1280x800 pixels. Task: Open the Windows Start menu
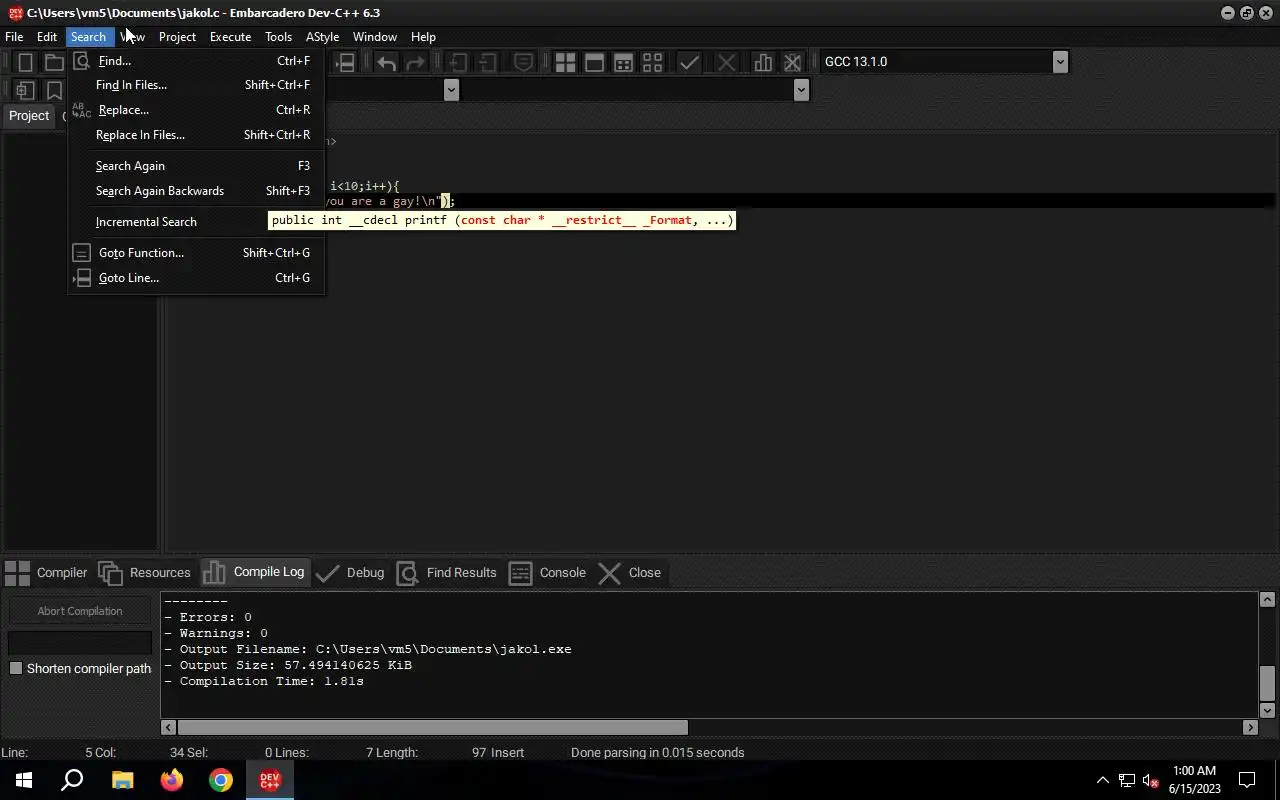tap(24, 780)
